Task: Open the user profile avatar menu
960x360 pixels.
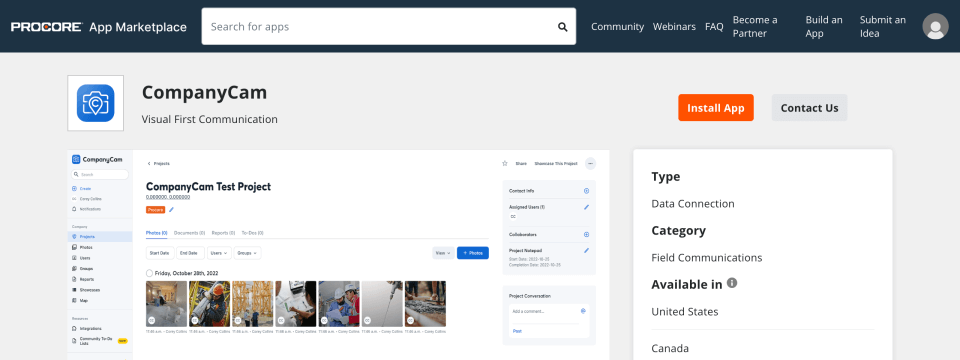Action: coord(936,26)
